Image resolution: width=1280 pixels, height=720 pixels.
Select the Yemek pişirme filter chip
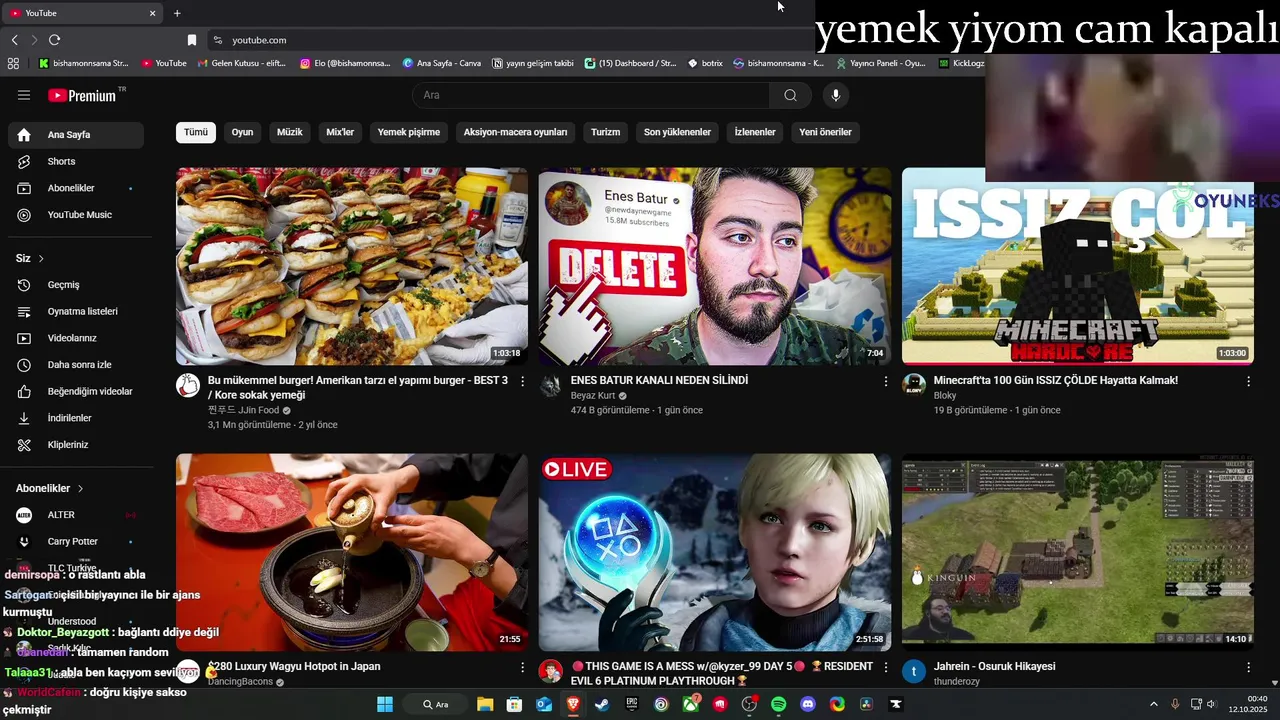point(409,132)
